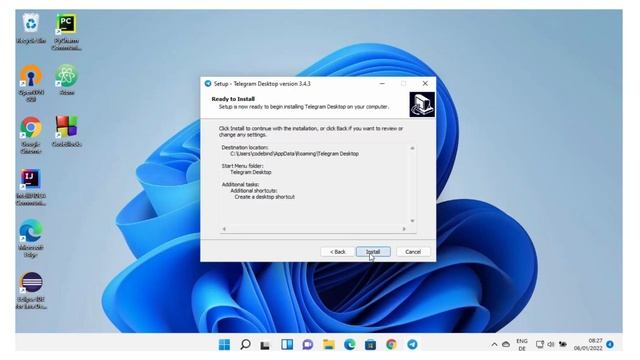Click the Telegram icon in the taskbar
The height and width of the screenshot is (360, 640).
point(412,344)
